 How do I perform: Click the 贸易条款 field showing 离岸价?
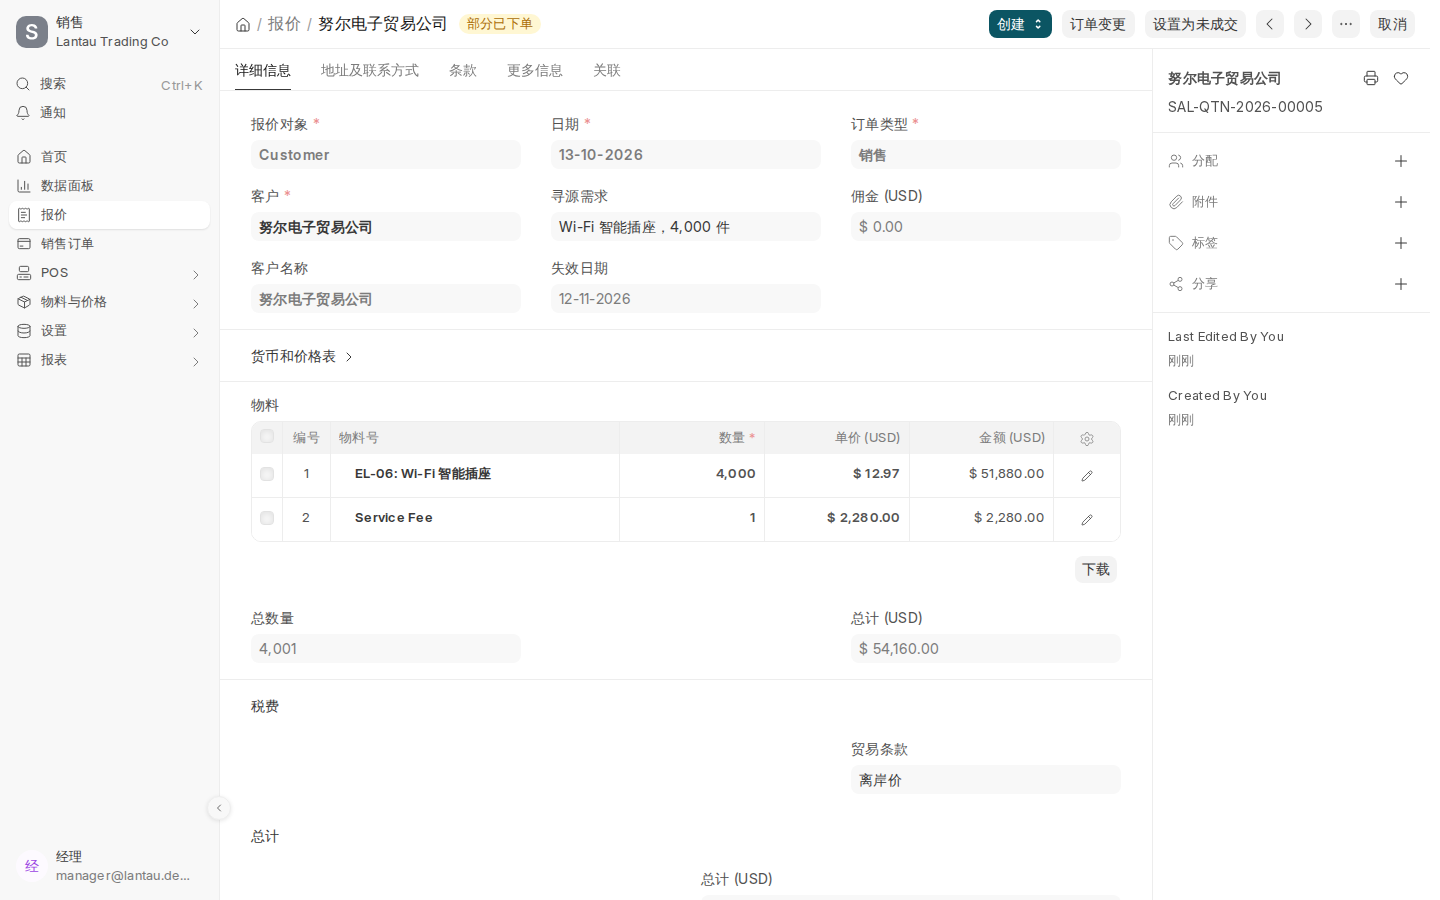click(x=986, y=780)
